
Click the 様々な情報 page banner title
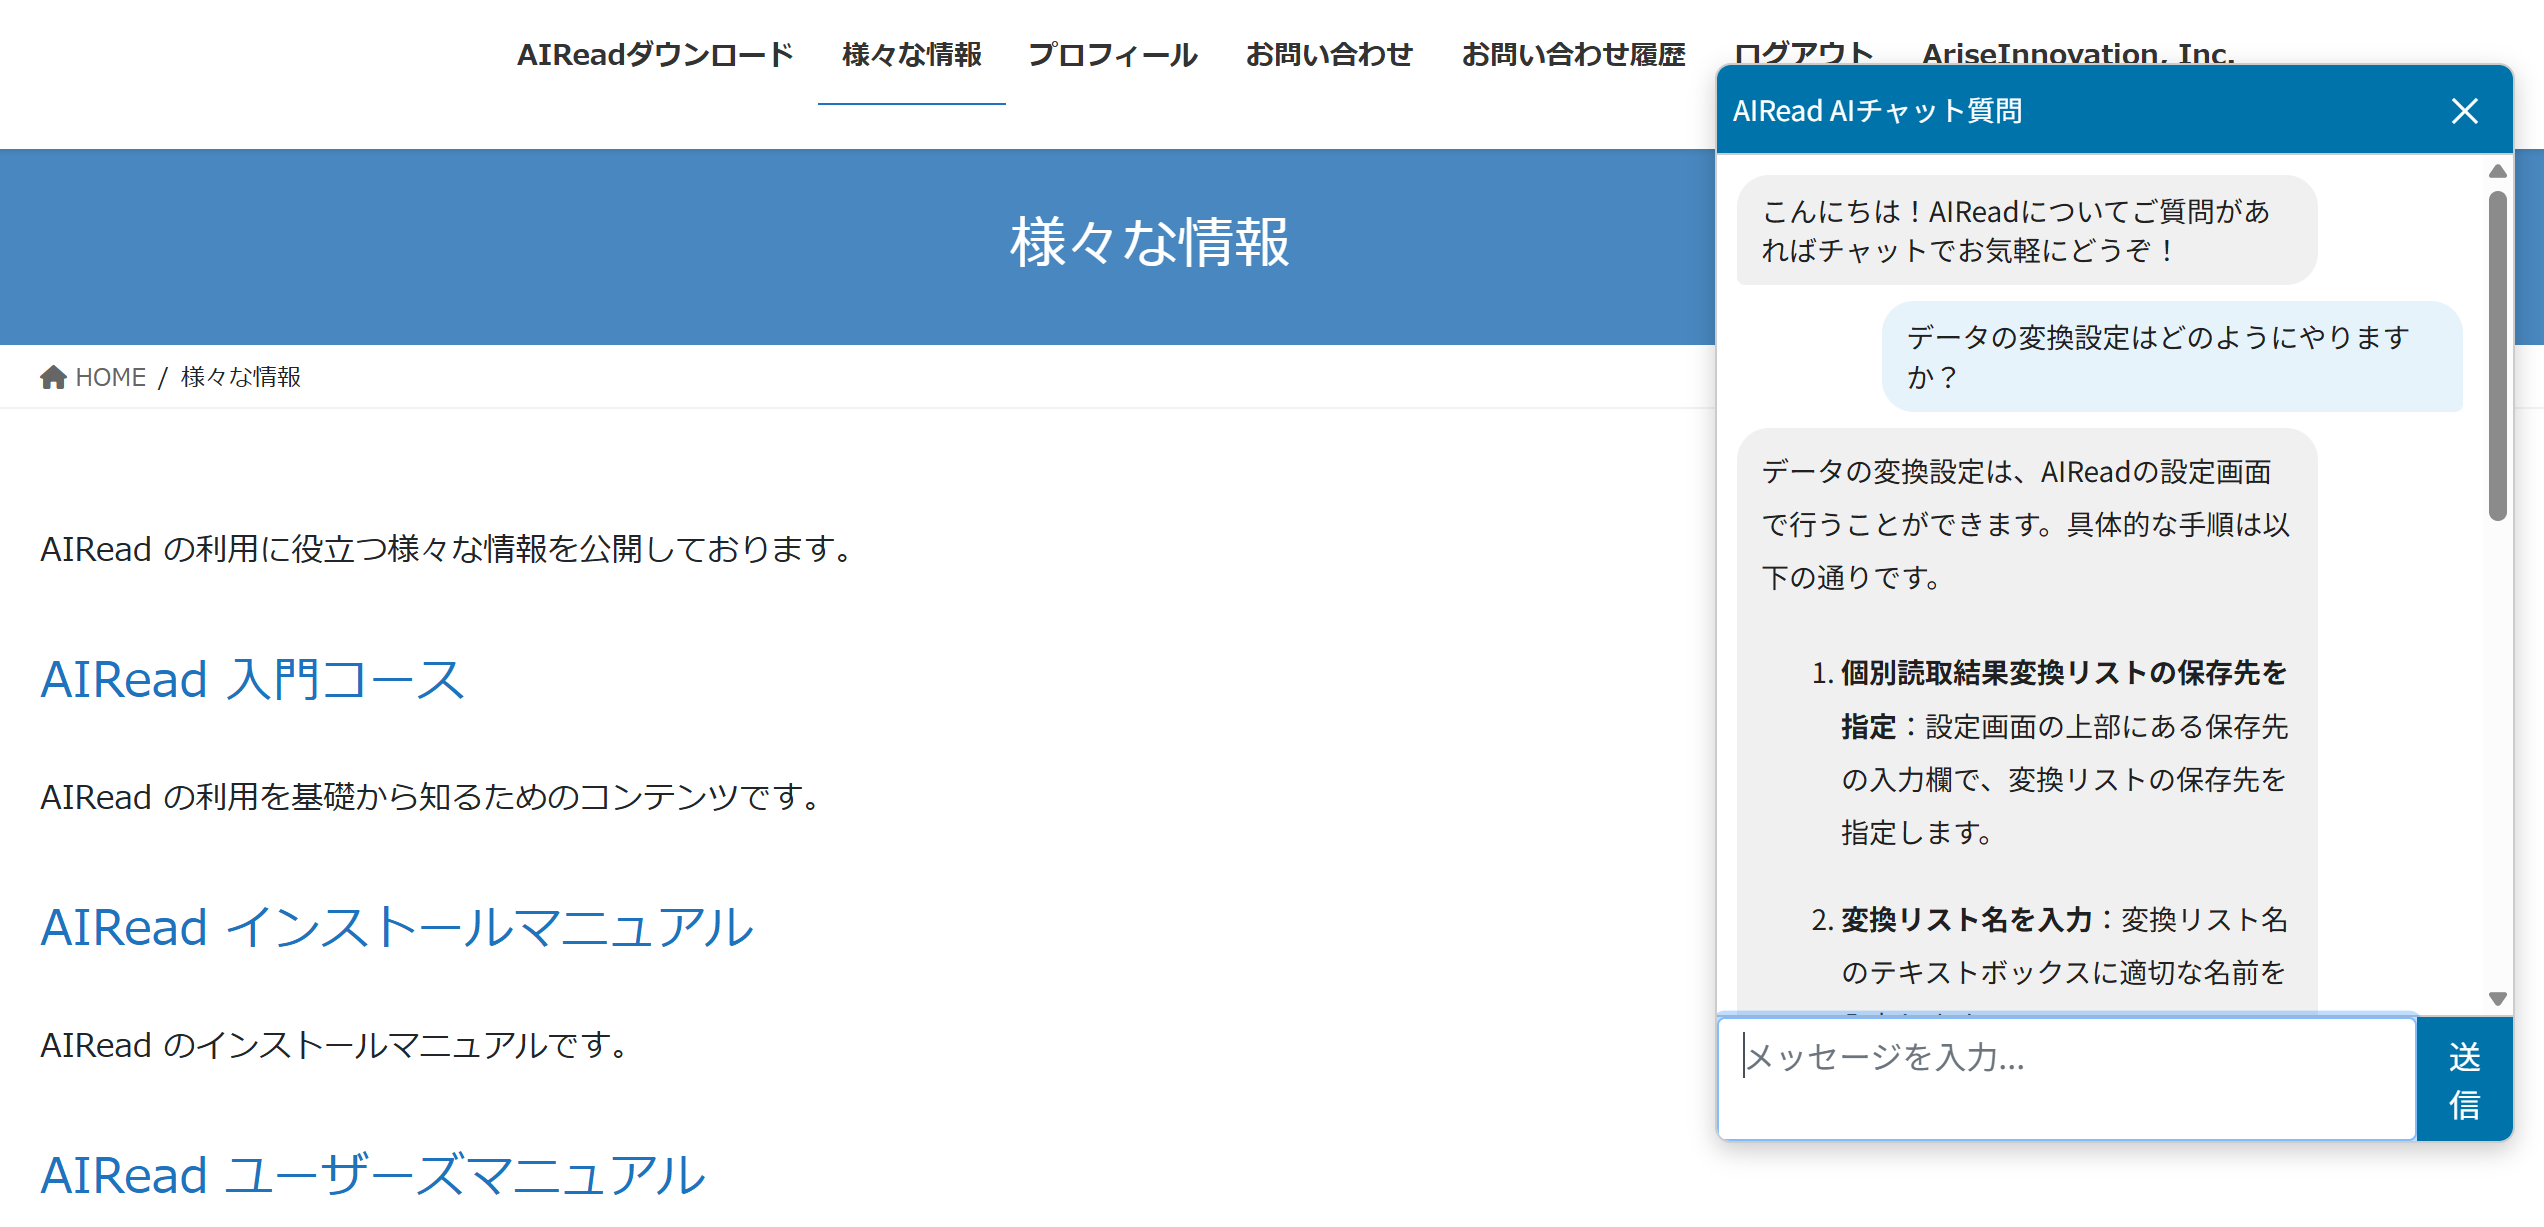click(1150, 243)
